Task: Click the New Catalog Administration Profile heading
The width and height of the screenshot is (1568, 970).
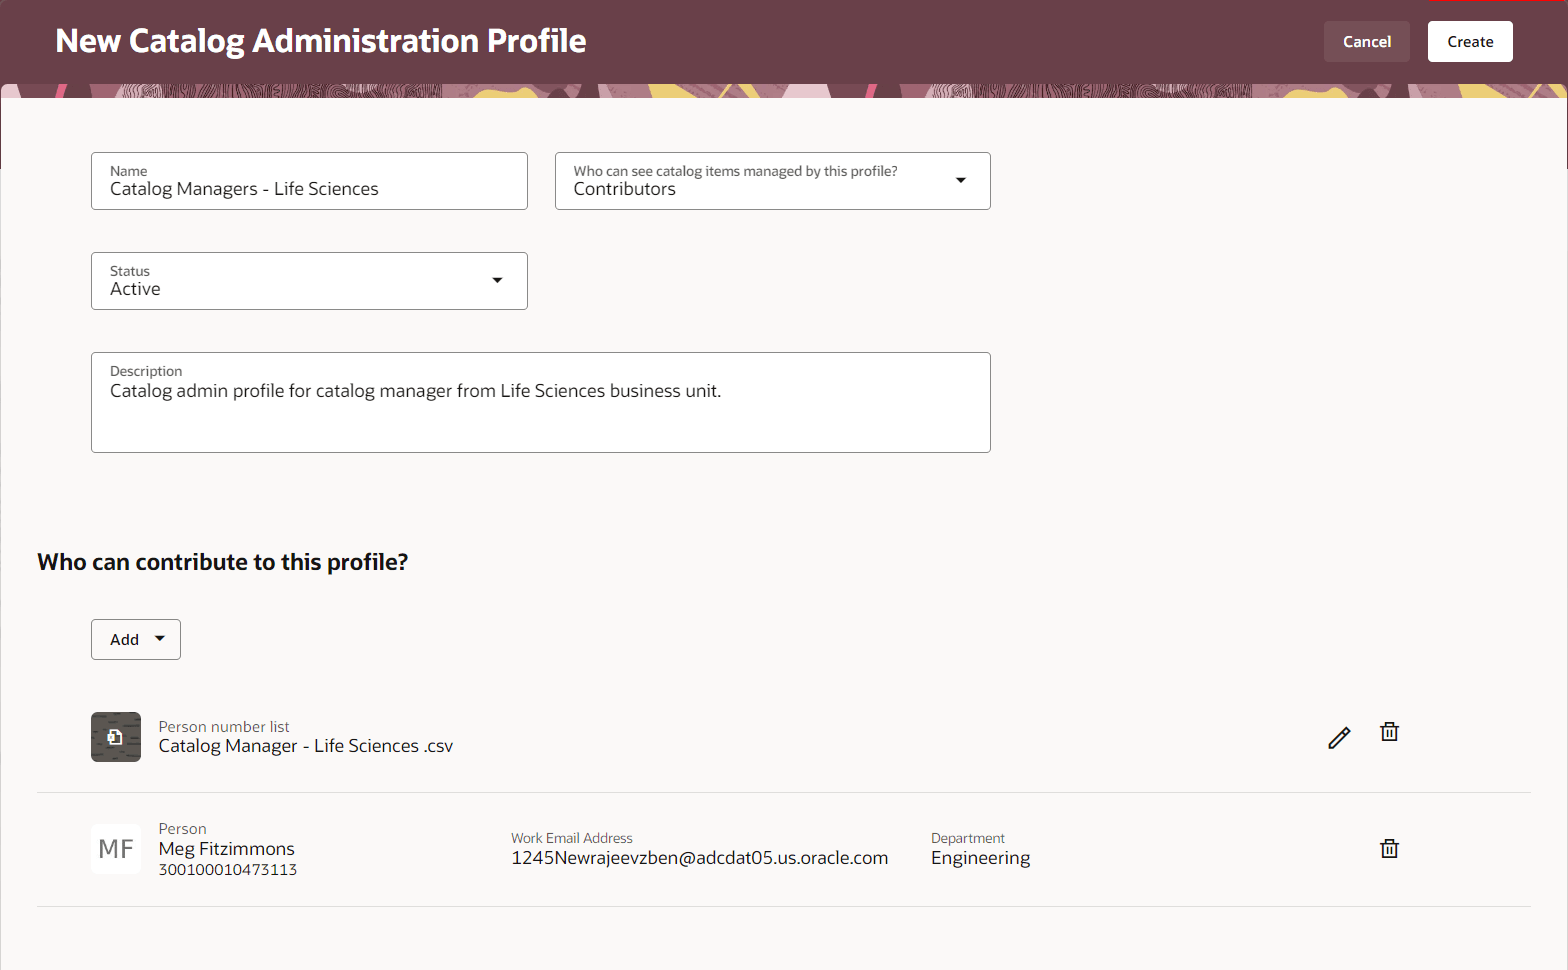Action: [x=321, y=41]
